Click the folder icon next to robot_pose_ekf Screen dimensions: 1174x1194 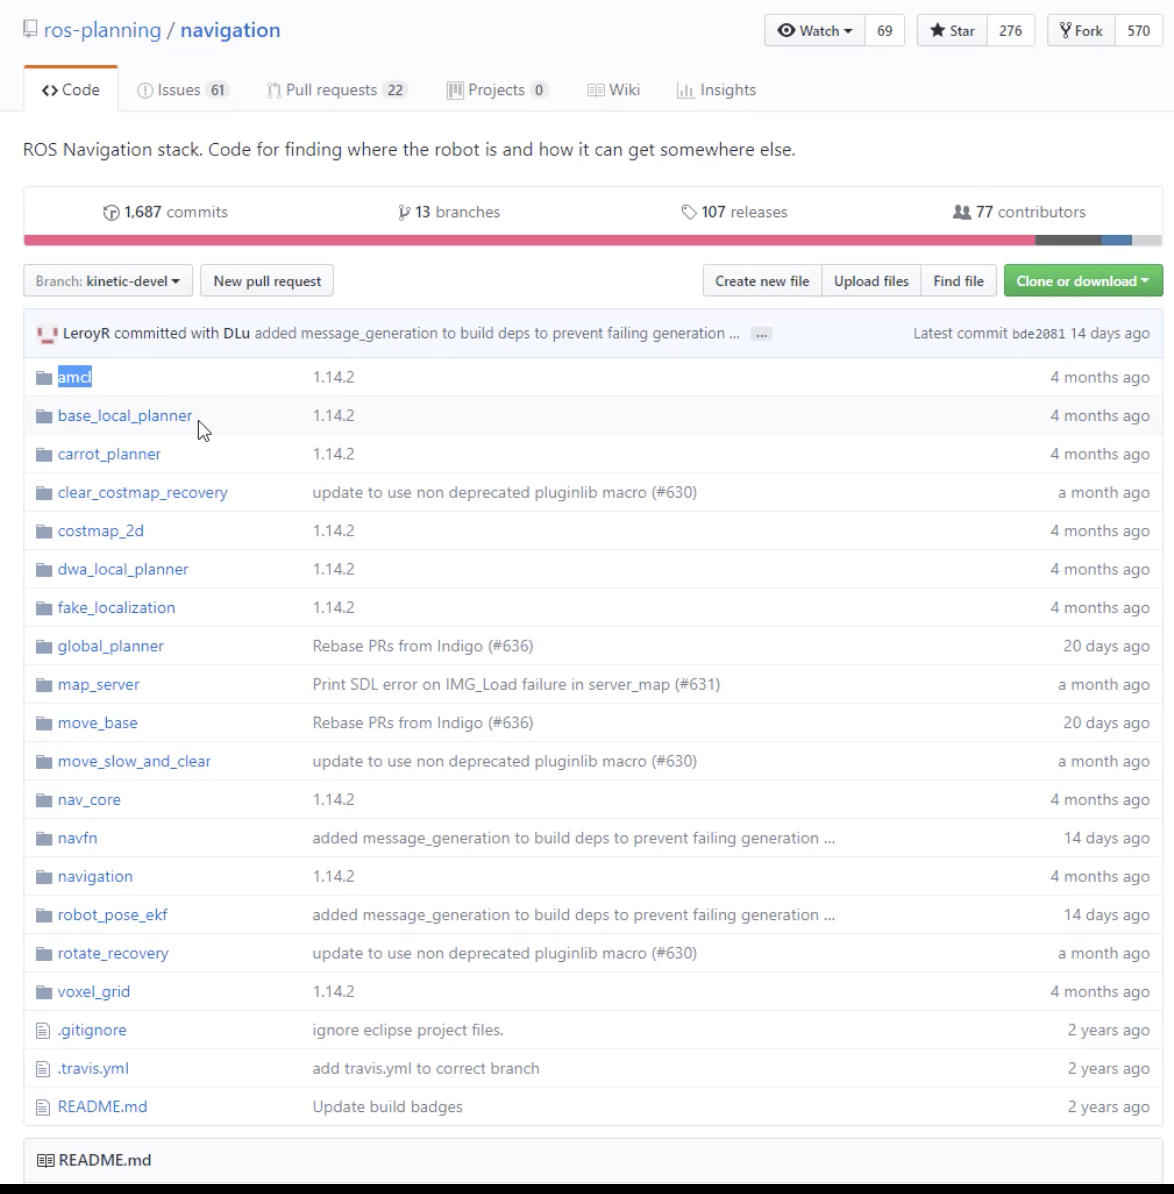pos(43,915)
